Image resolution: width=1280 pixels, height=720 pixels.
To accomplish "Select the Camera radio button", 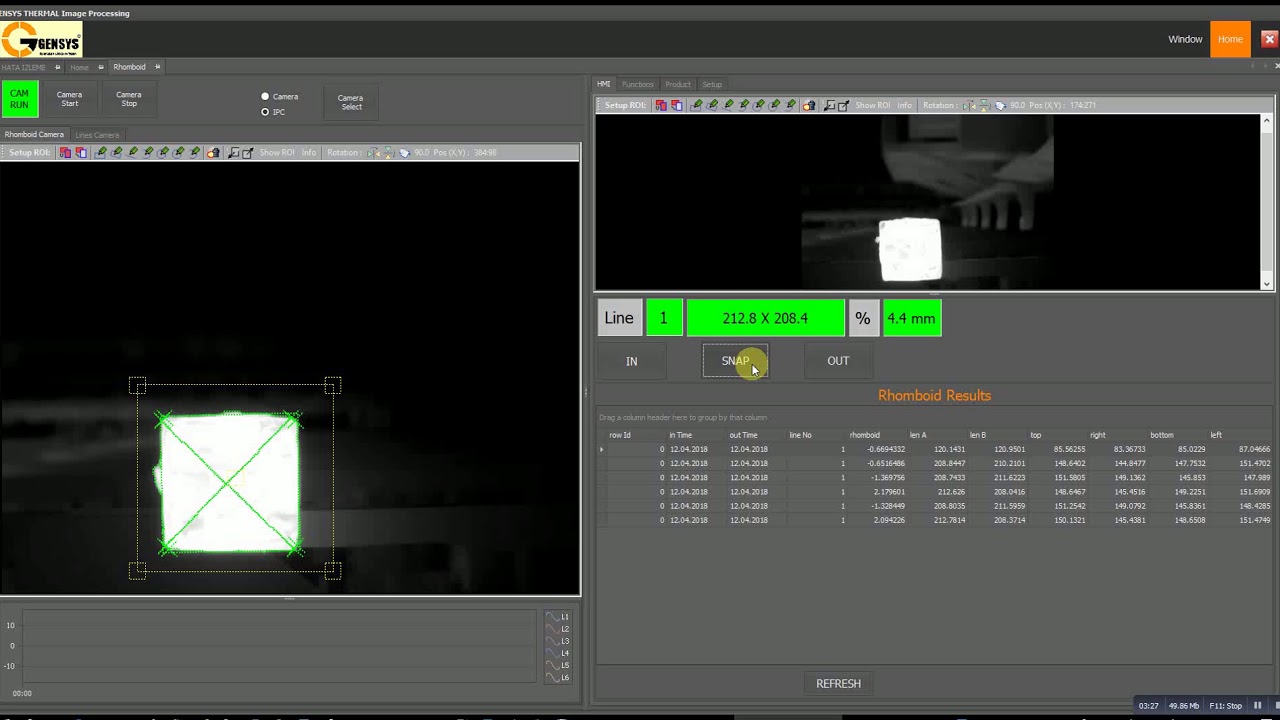I will (265, 97).
